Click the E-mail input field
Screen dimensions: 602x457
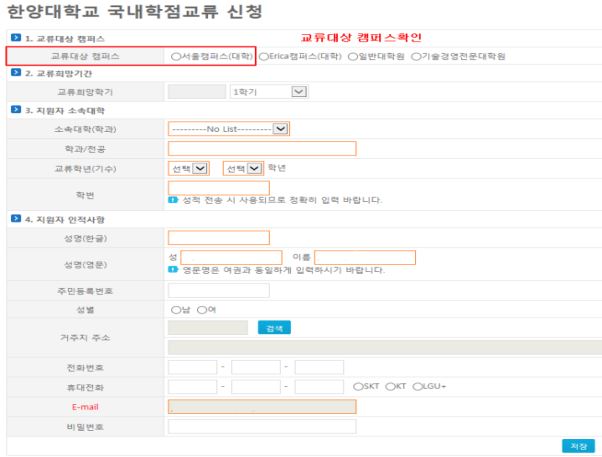point(262,407)
